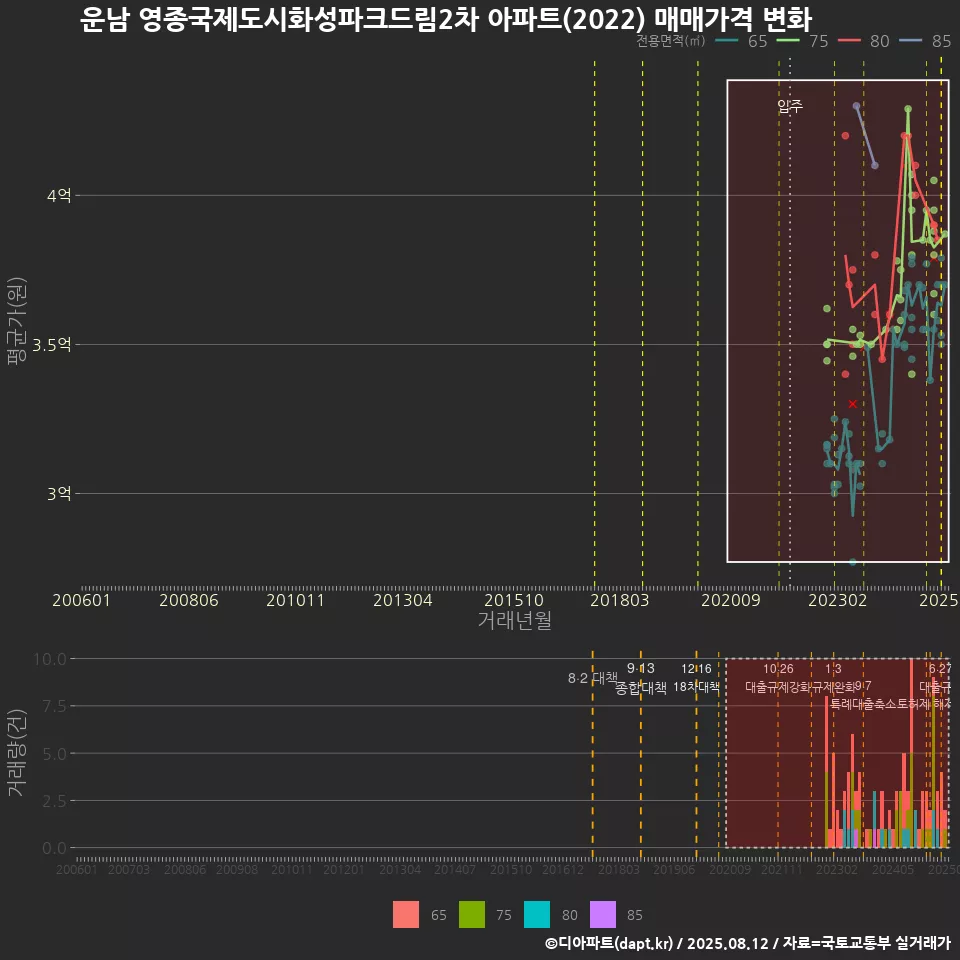
Task: Click the 7.5 volume axis label
Action: [x=54, y=707]
